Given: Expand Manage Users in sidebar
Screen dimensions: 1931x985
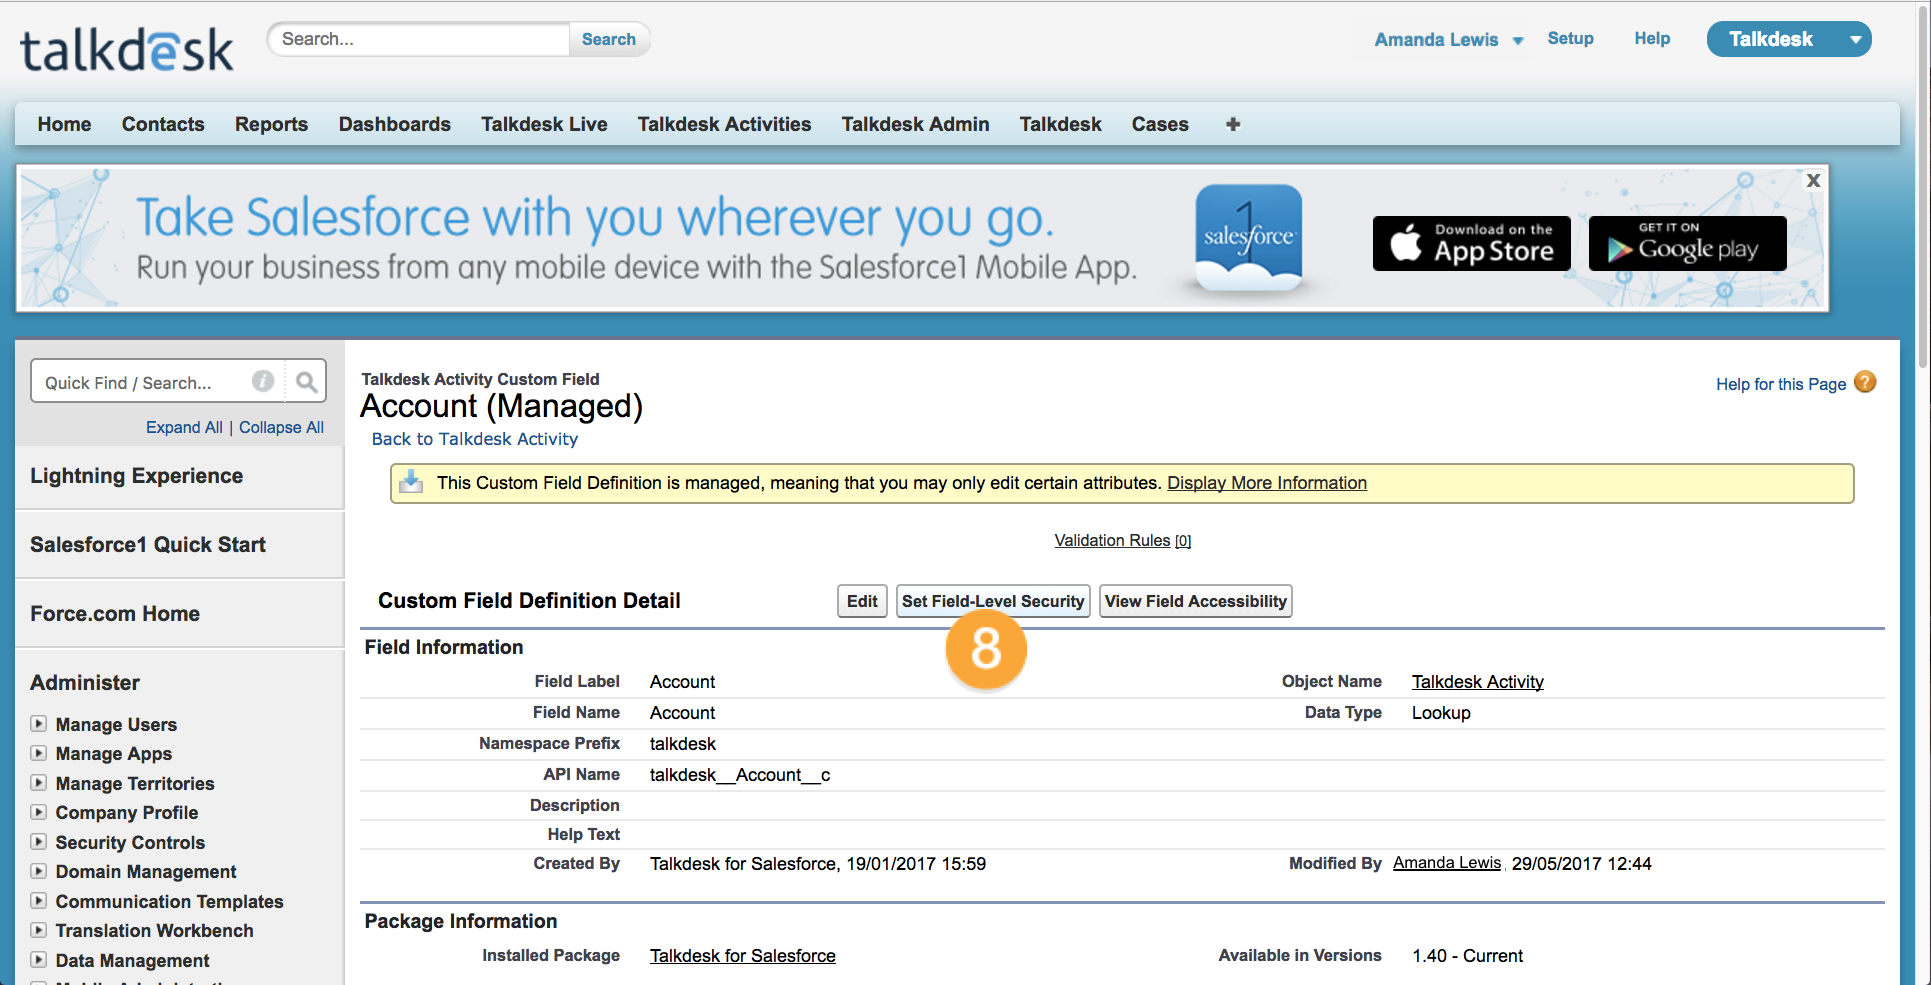Looking at the screenshot, I should coord(38,723).
